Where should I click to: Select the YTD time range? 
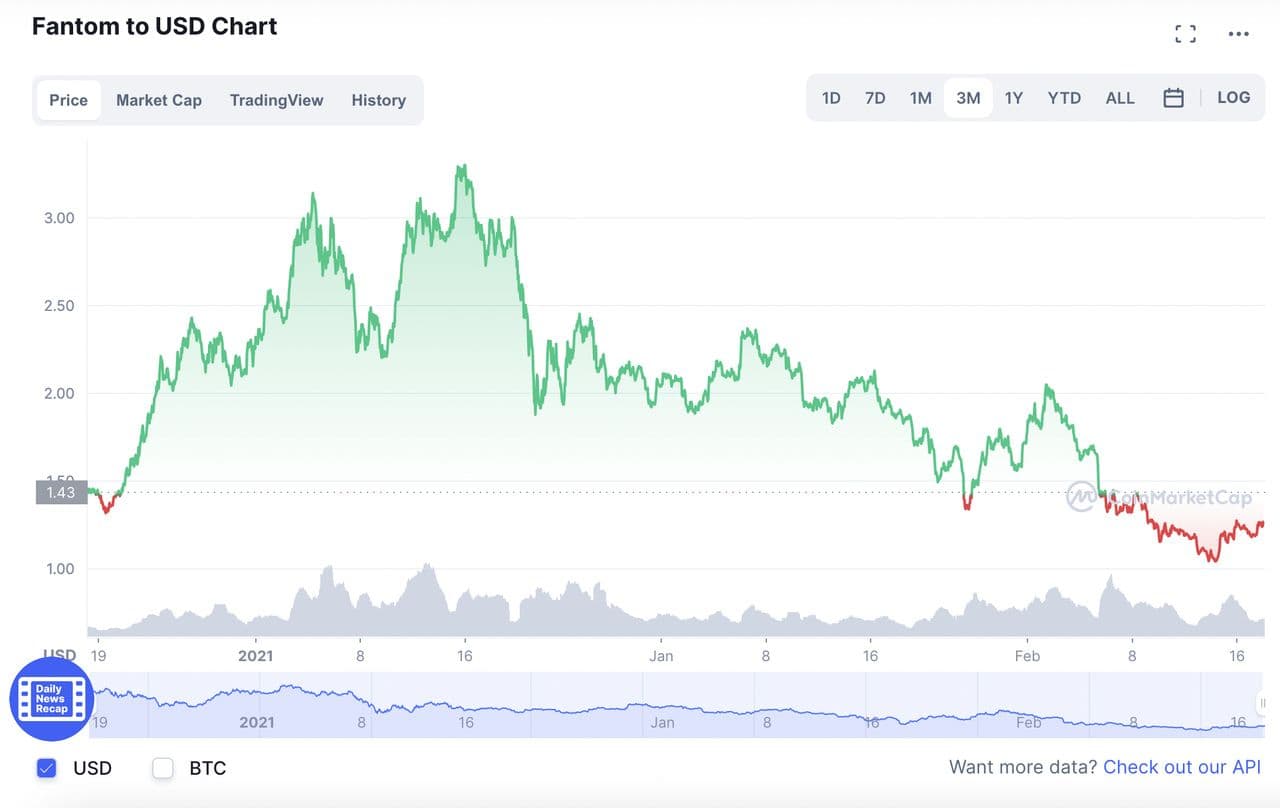point(1064,98)
